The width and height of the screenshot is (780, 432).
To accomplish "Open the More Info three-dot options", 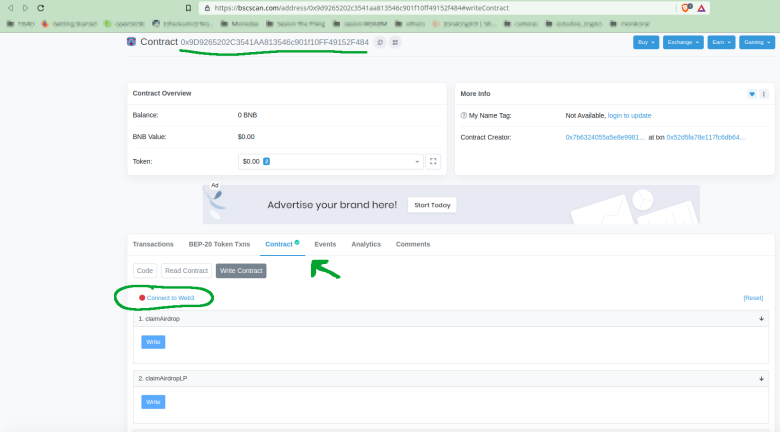I will click(764, 94).
